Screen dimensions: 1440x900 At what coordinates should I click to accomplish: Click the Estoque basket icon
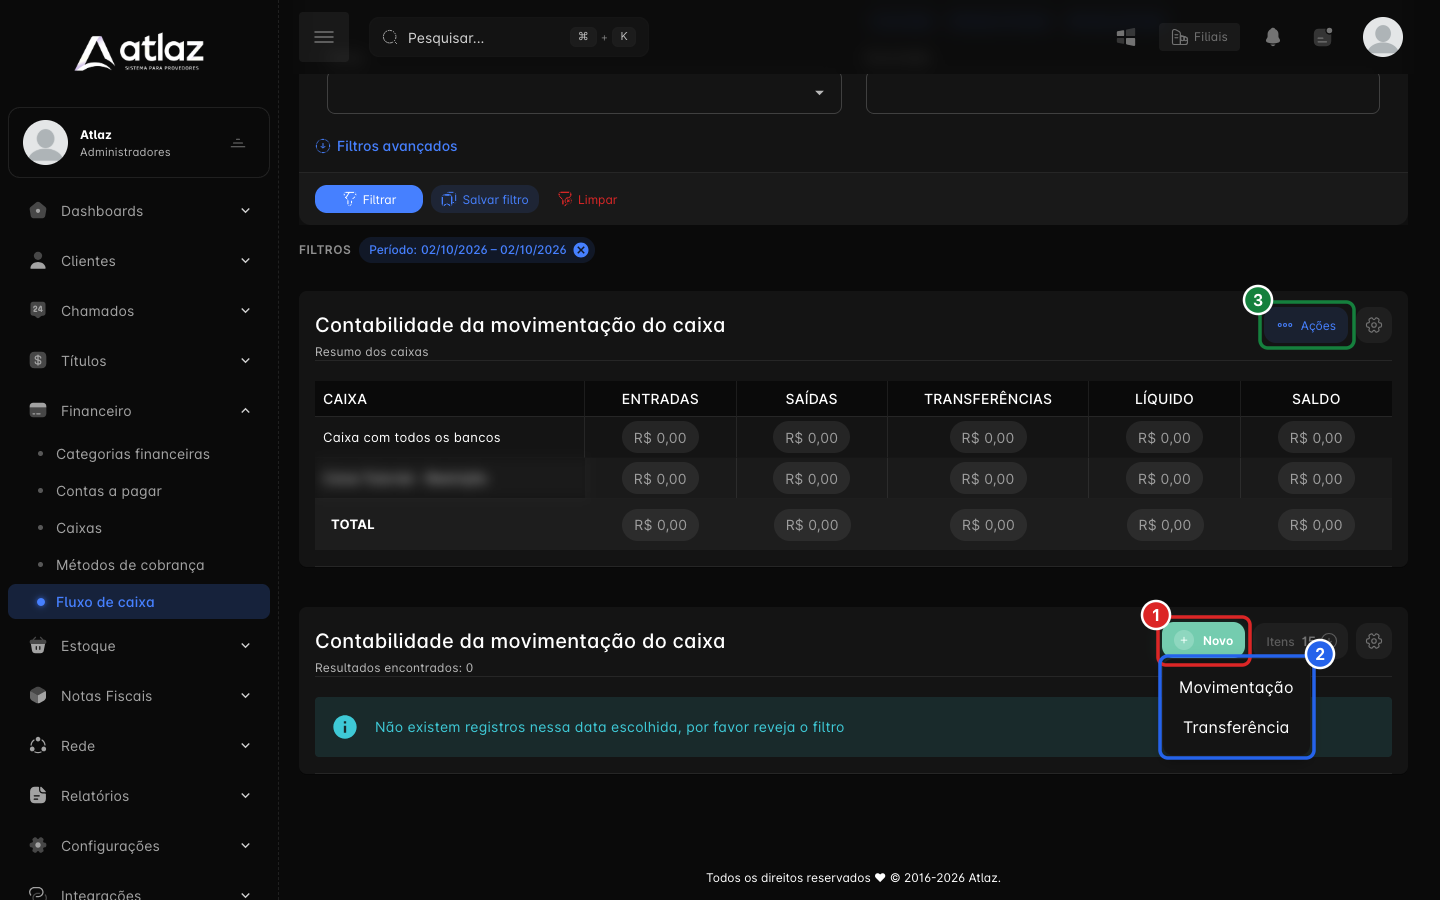pyautogui.click(x=38, y=645)
